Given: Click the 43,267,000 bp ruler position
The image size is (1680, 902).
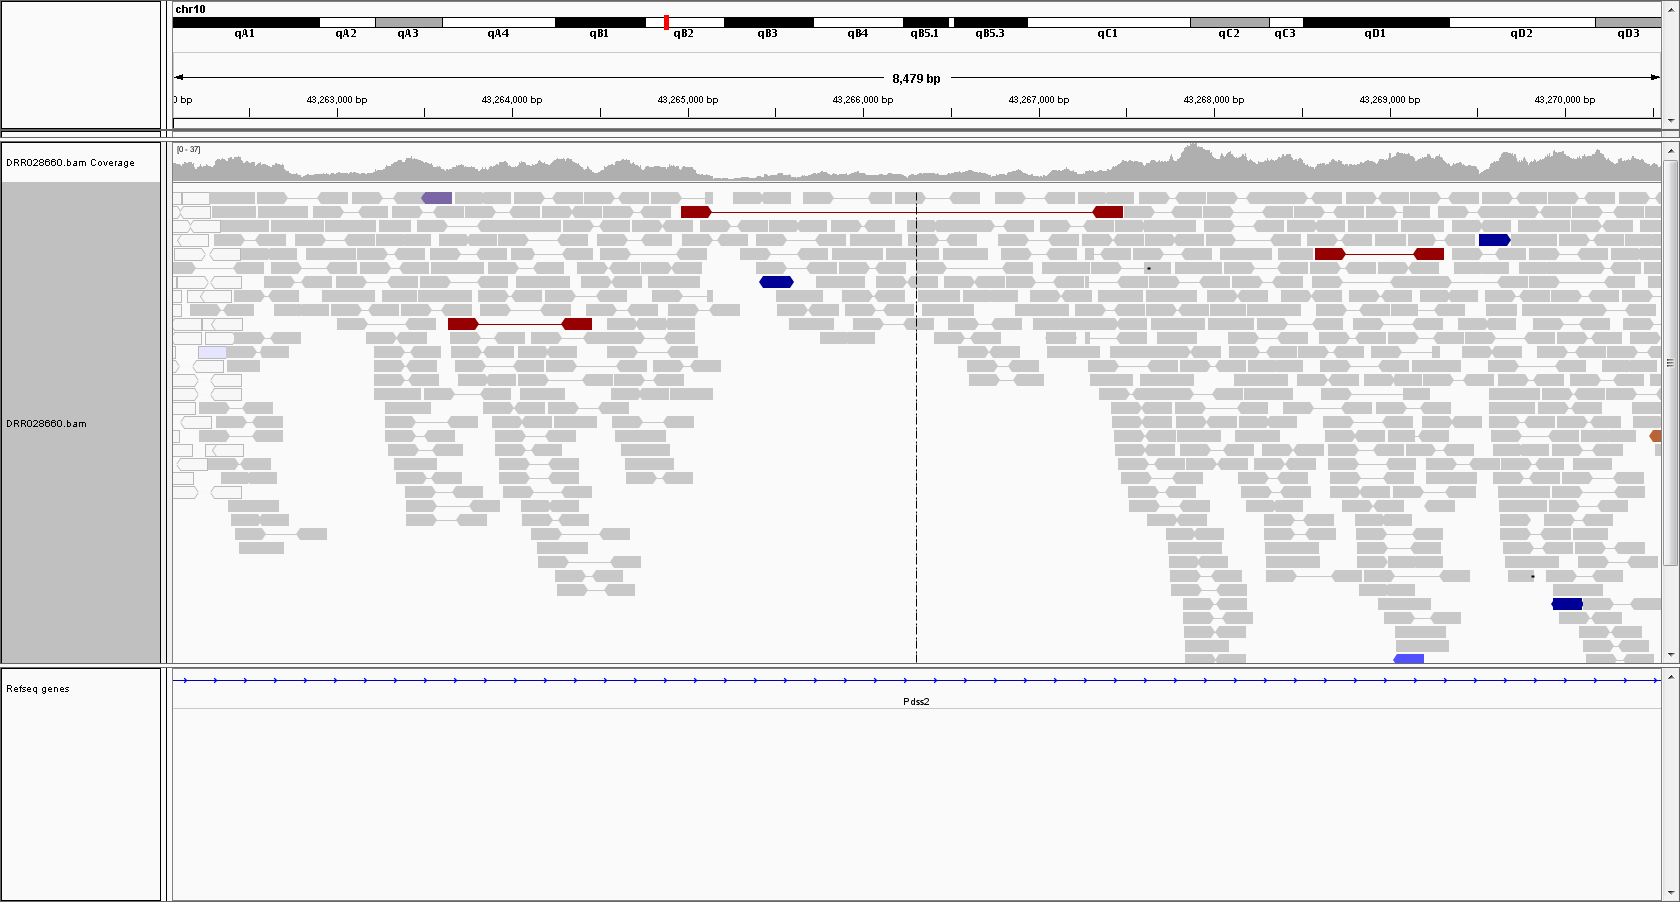Looking at the screenshot, I should tap(1038, 100).
